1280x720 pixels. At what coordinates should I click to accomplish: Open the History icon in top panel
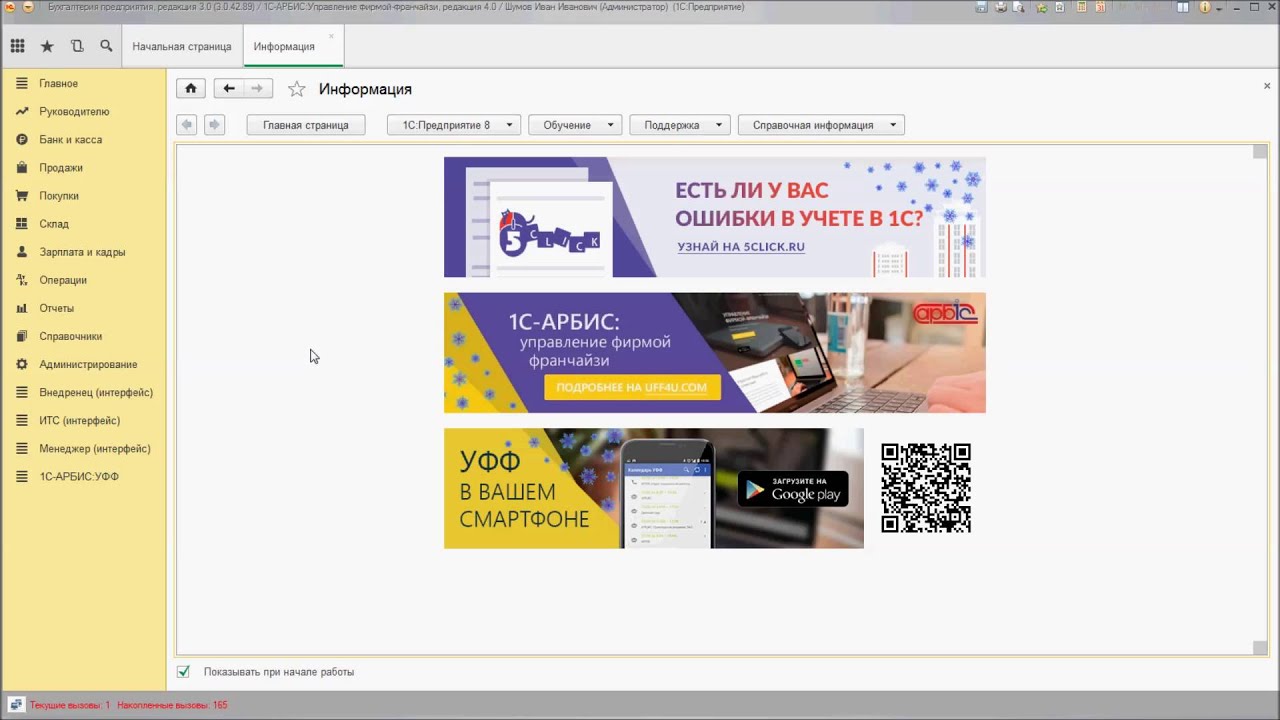click(x=77, y=46)
